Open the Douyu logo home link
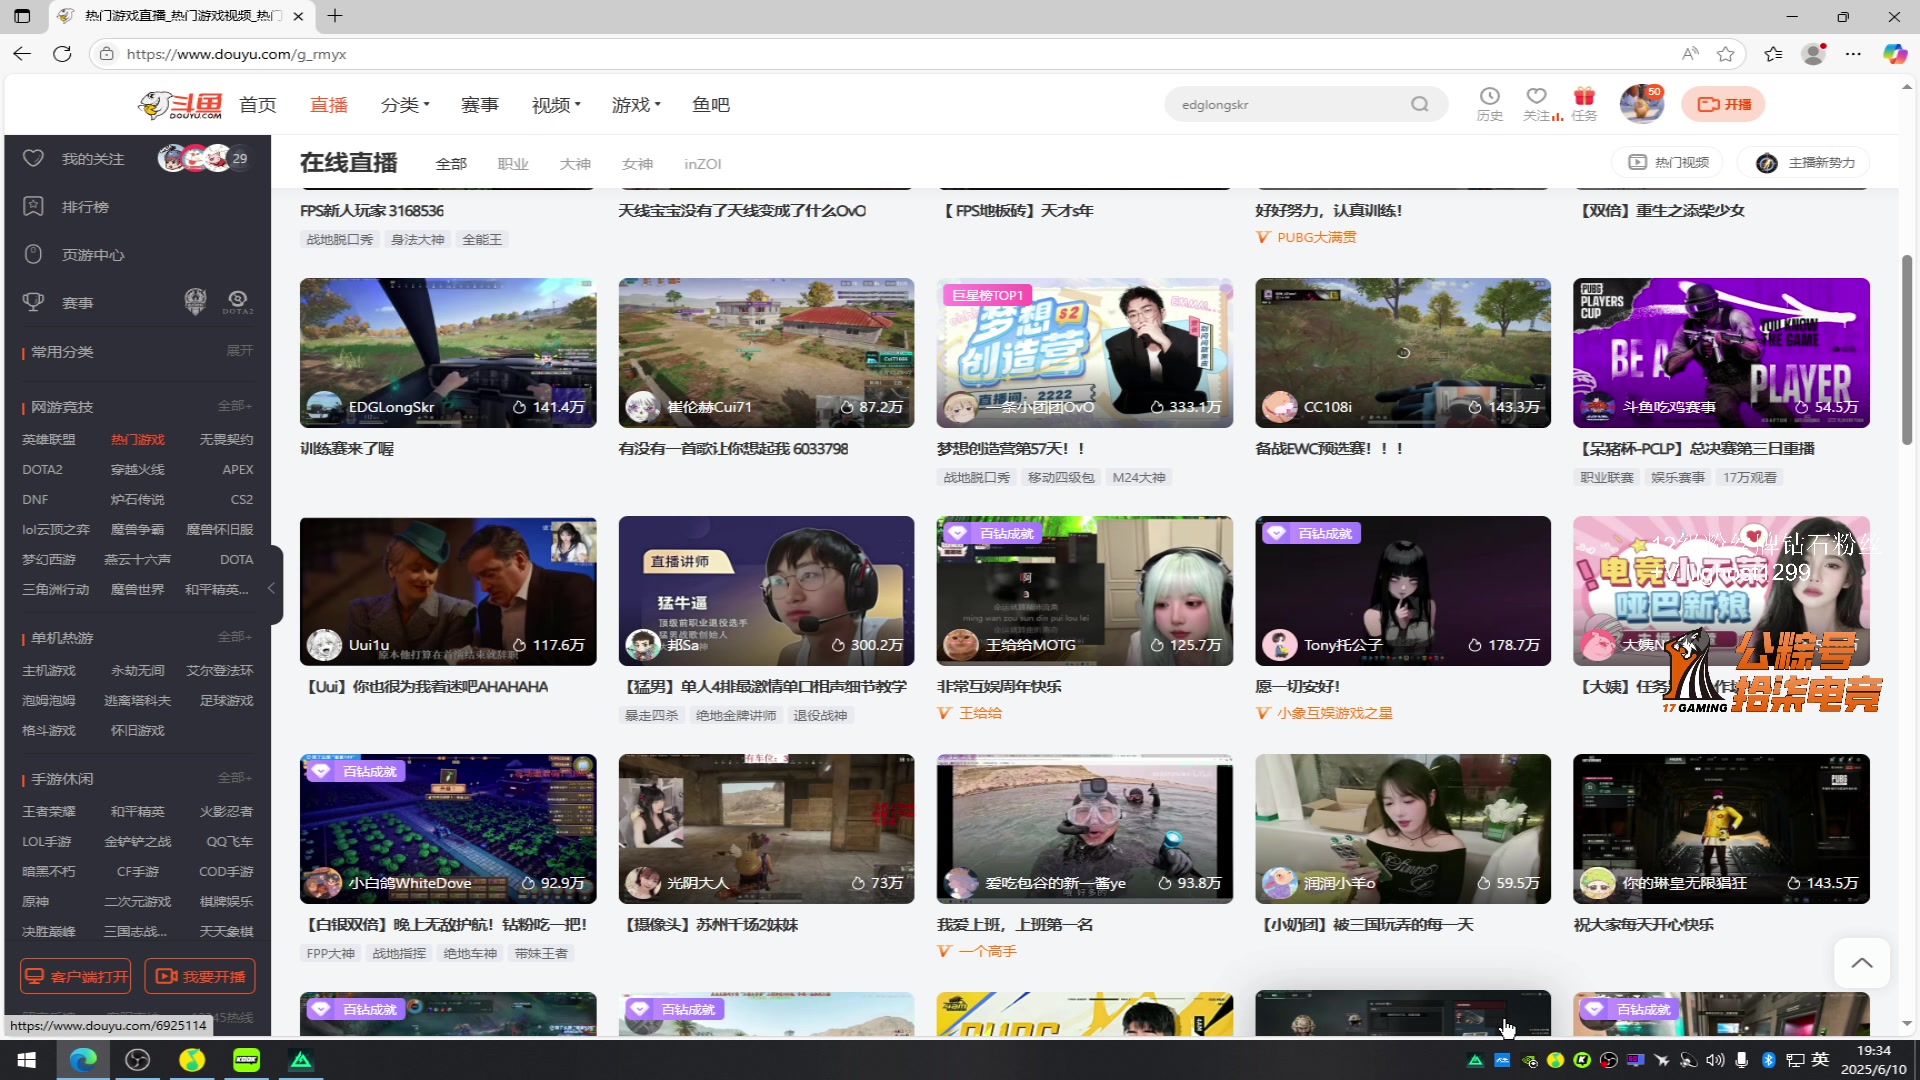This screenshot has width=1920, height=1080. [181, 104]
